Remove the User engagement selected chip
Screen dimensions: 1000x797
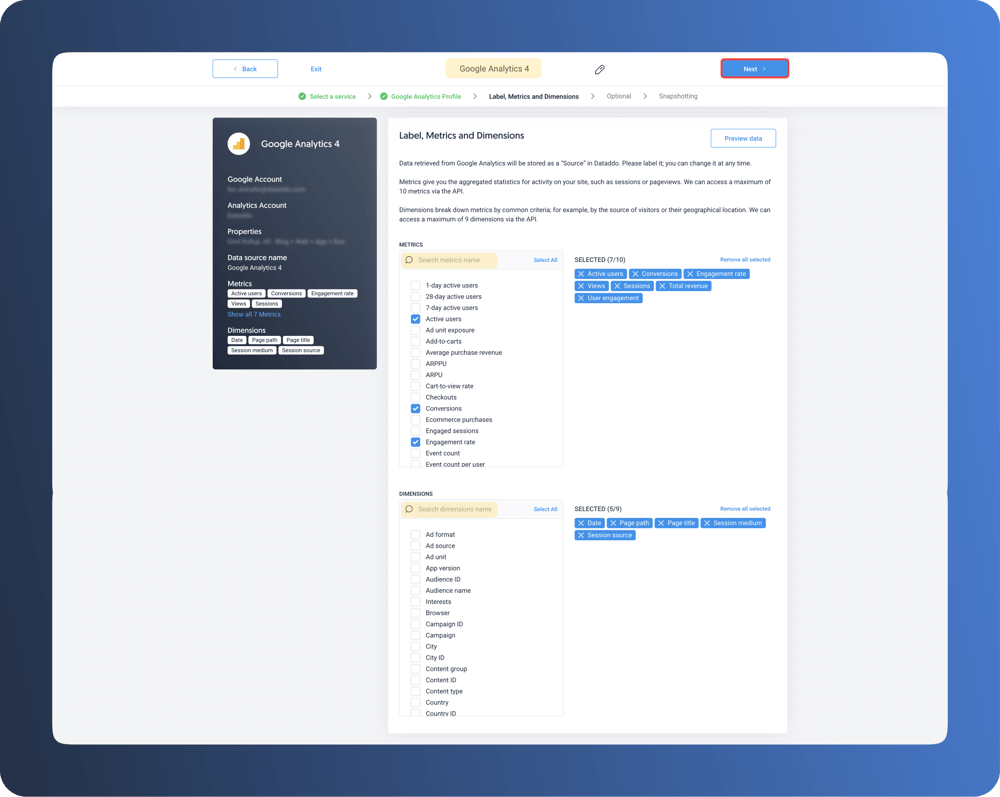(580, 298)
